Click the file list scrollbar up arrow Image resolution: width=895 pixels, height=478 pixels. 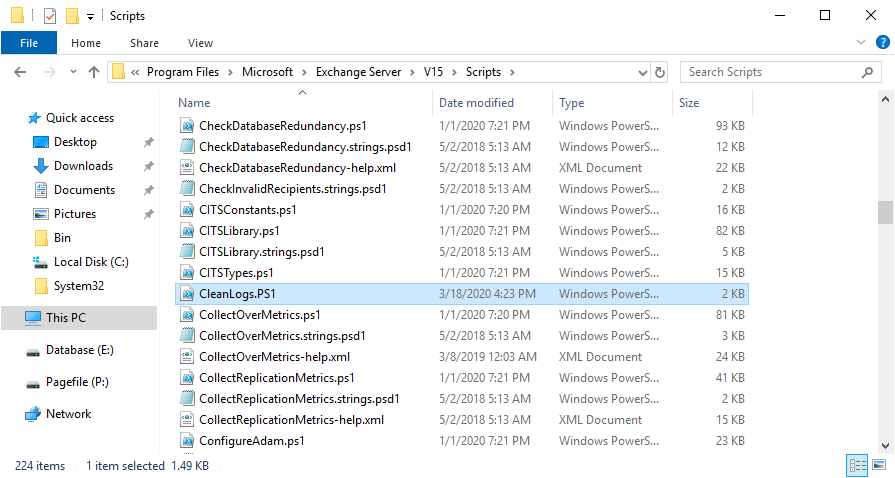pyautogui.click(x=885, y=99)
